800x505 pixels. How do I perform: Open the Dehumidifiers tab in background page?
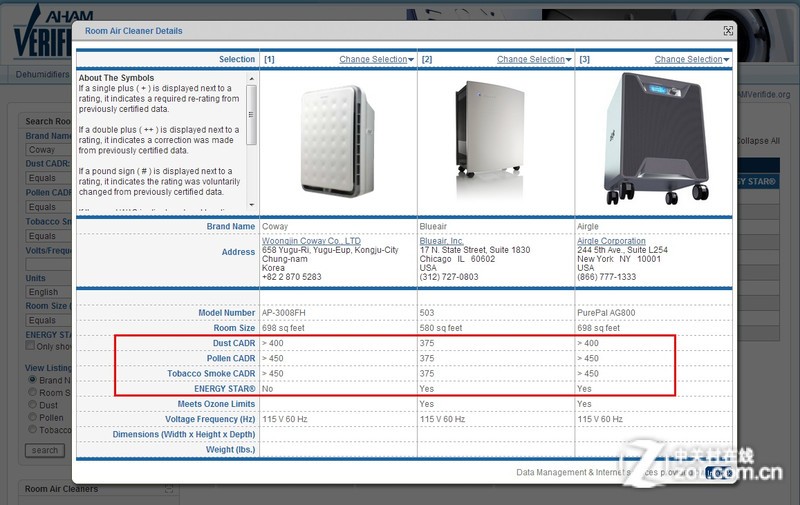(x=42, y=74)
